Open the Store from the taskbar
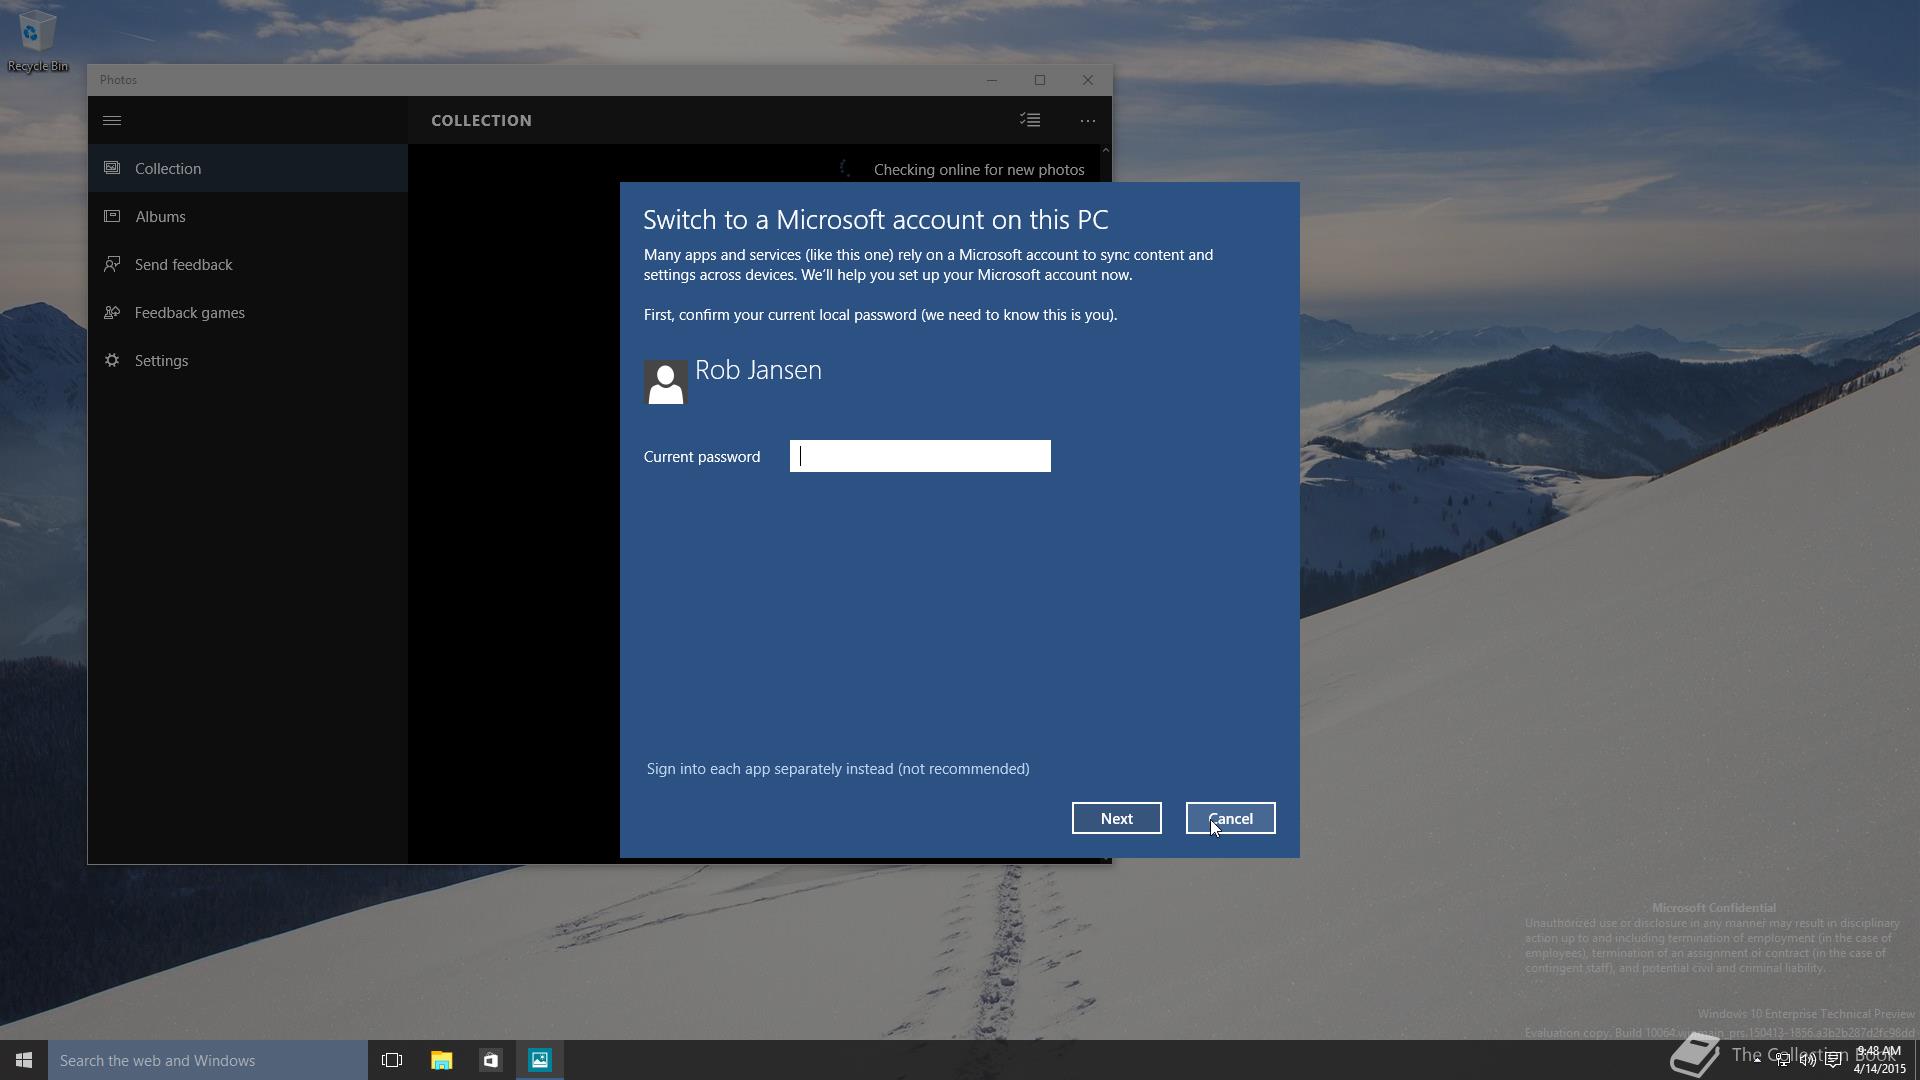This screenshot has width=1920, height=1080. pos(490,1060)
